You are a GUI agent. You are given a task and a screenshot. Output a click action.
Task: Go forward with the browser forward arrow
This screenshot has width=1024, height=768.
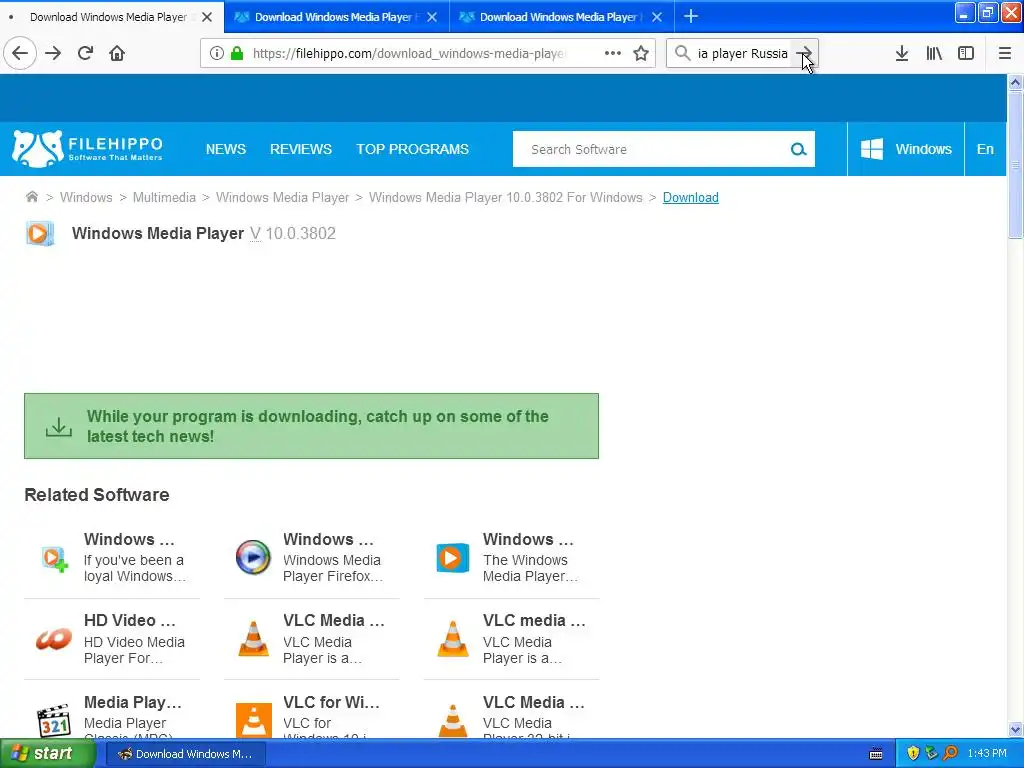[x=53, y=53]
